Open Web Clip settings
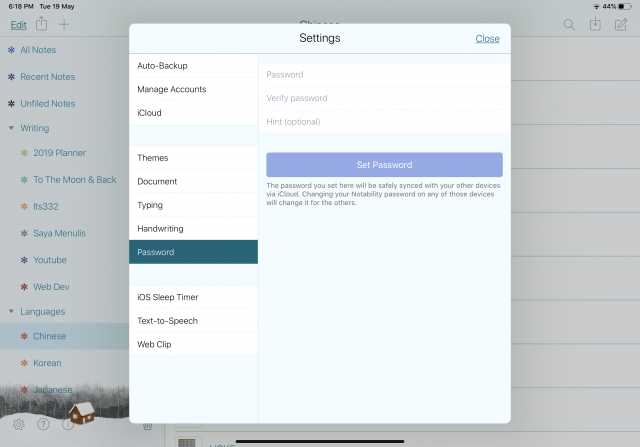 pyautogui.click(x=193, y=345)
